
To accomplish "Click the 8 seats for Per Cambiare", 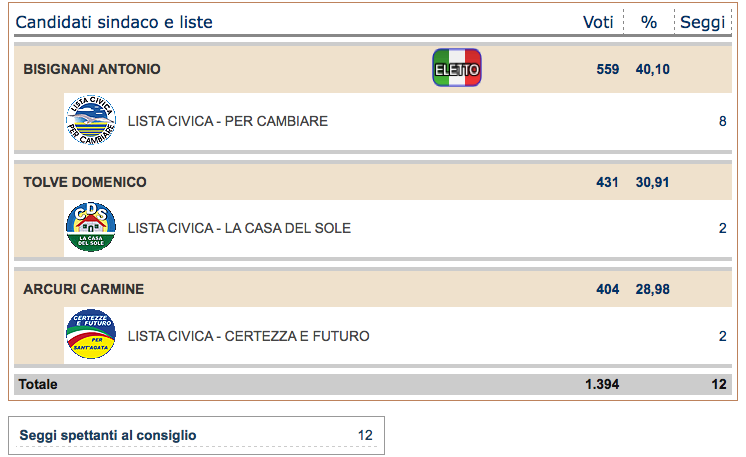I will click(722, 121).
